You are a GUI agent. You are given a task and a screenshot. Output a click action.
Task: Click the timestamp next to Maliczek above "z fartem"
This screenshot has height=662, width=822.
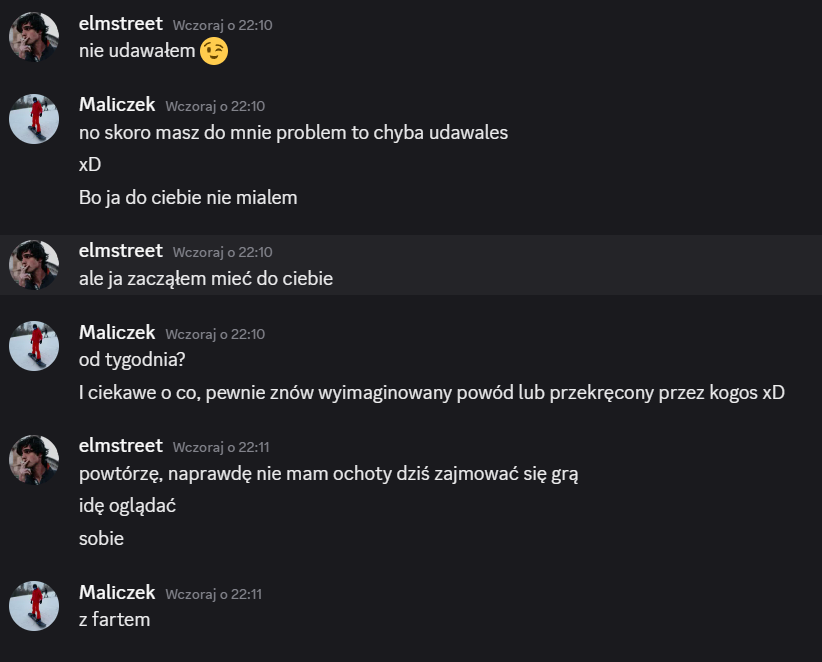click(x=213, y=593)
